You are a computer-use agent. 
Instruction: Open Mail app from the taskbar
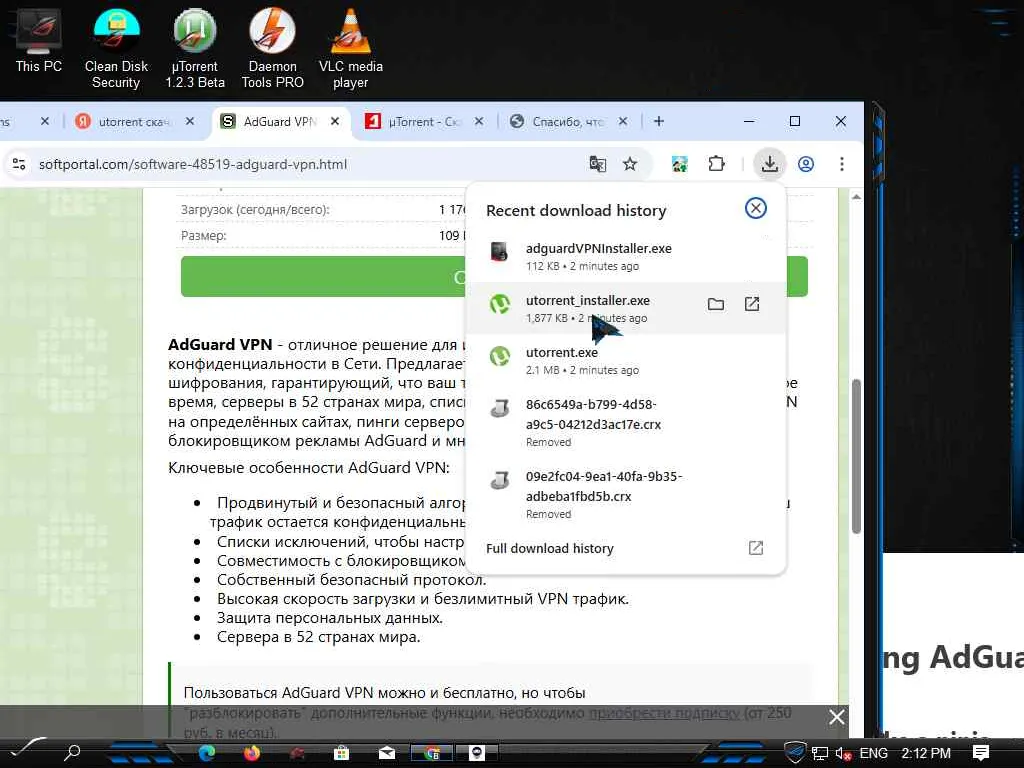click(387, 753)
